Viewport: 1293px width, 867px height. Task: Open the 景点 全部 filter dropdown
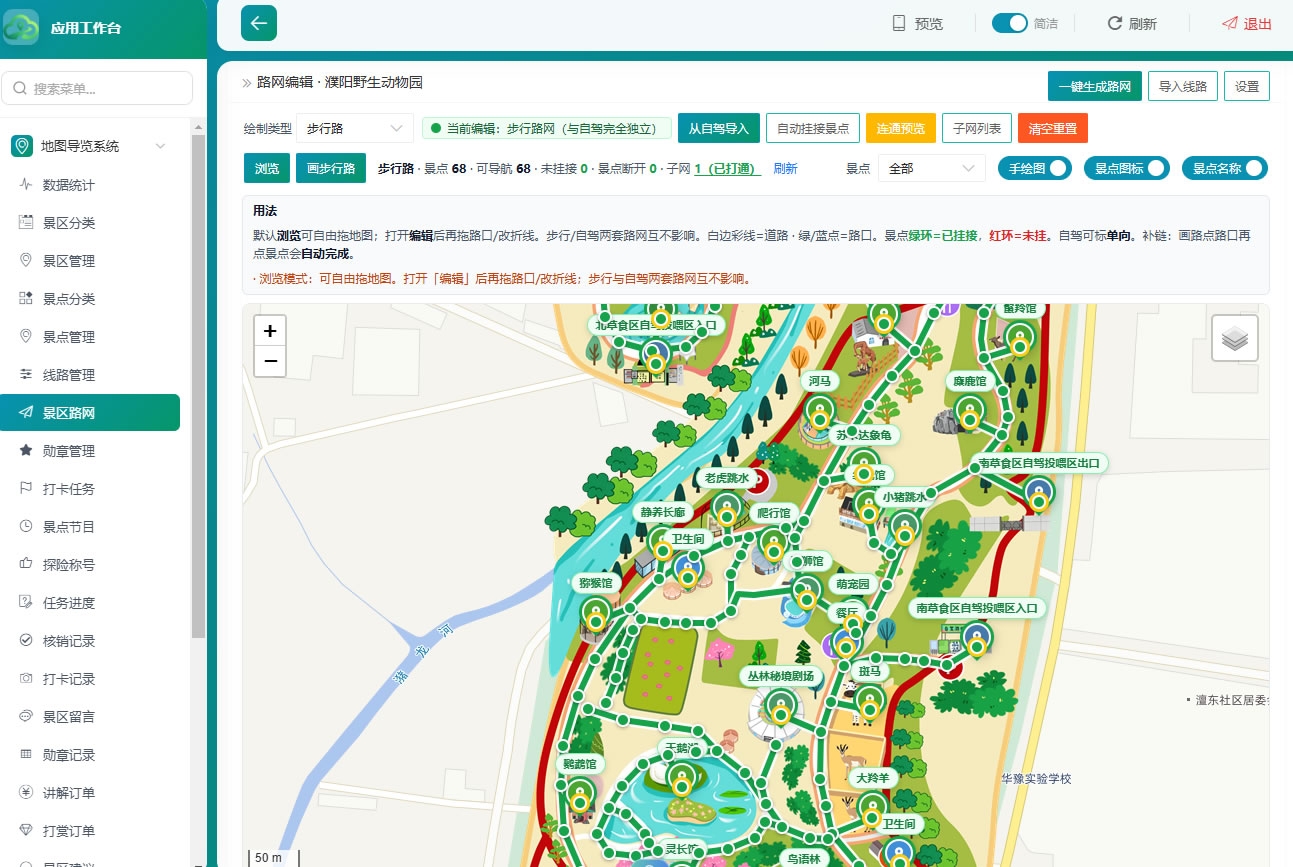click(x=932, y=168)
